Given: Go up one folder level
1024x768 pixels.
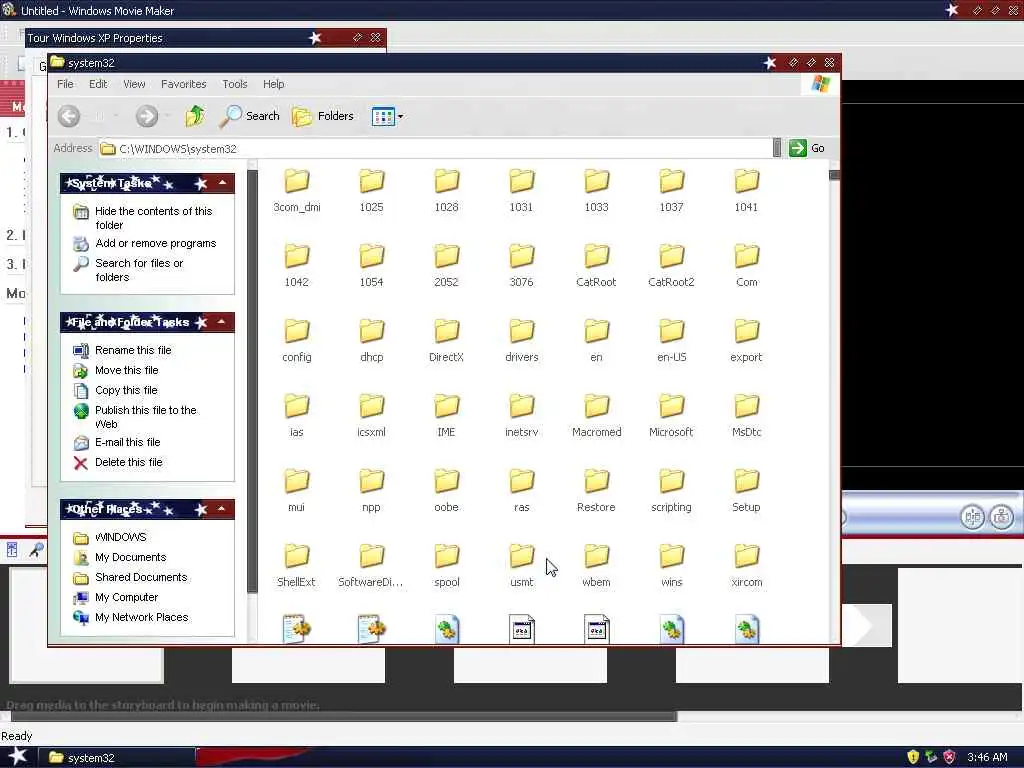Looking at the screenshot, I should (x=195, y=116).
